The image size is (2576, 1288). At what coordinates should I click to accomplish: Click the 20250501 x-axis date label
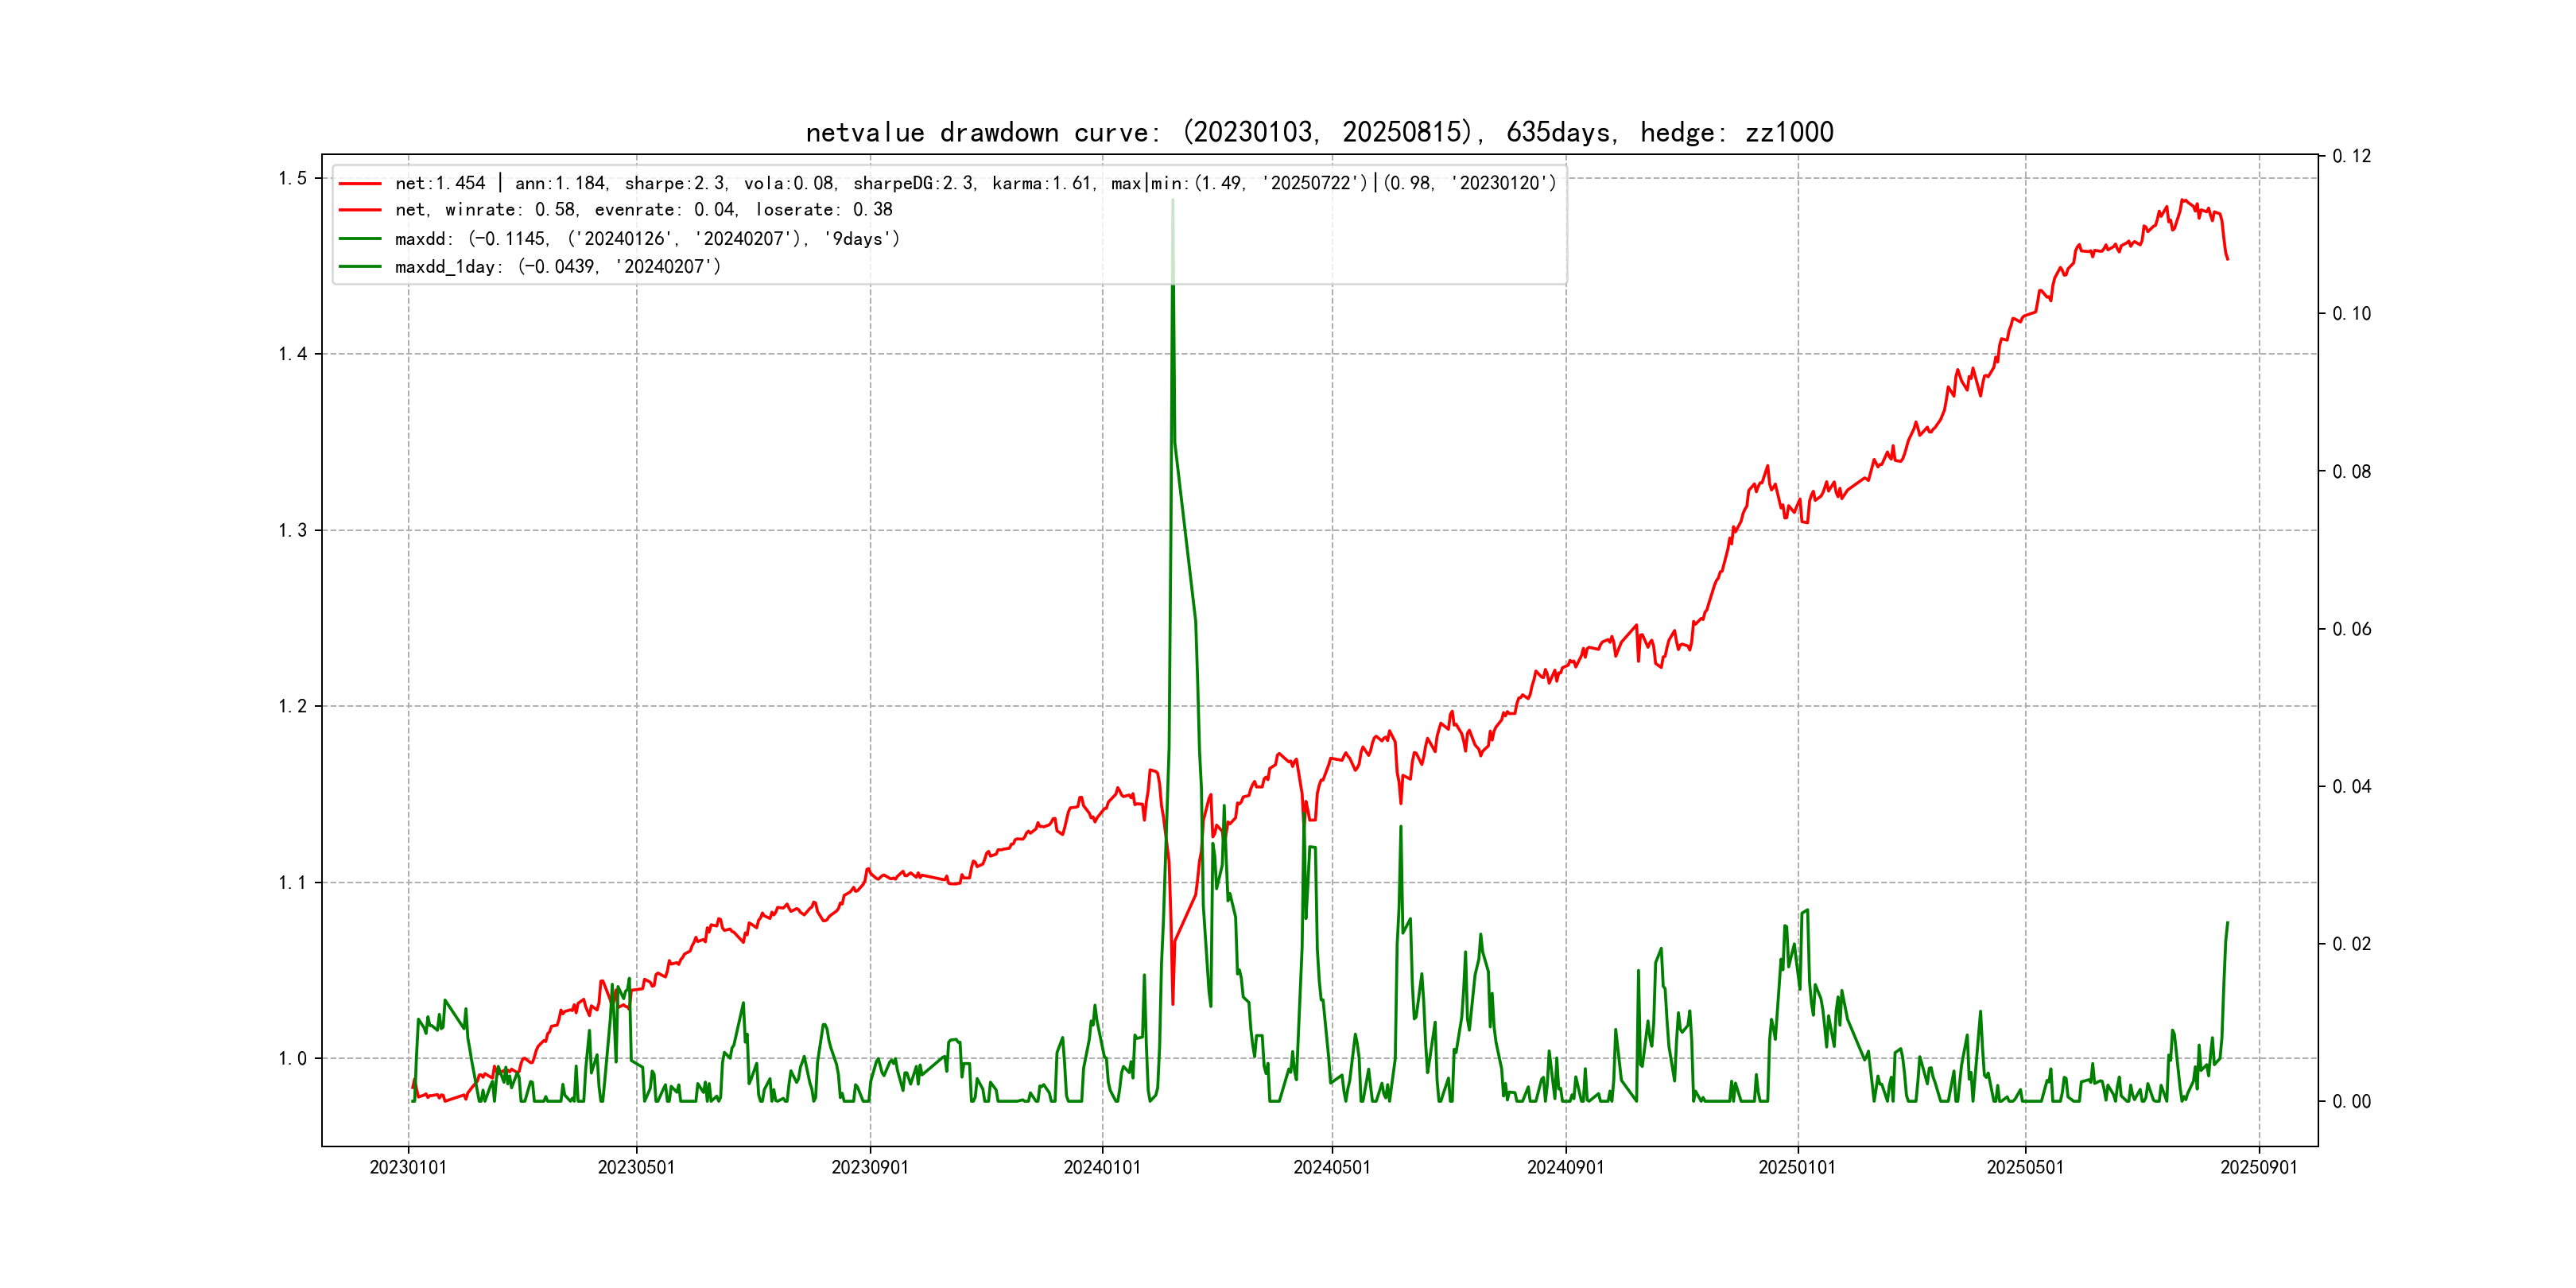tap(2025, 1168)
